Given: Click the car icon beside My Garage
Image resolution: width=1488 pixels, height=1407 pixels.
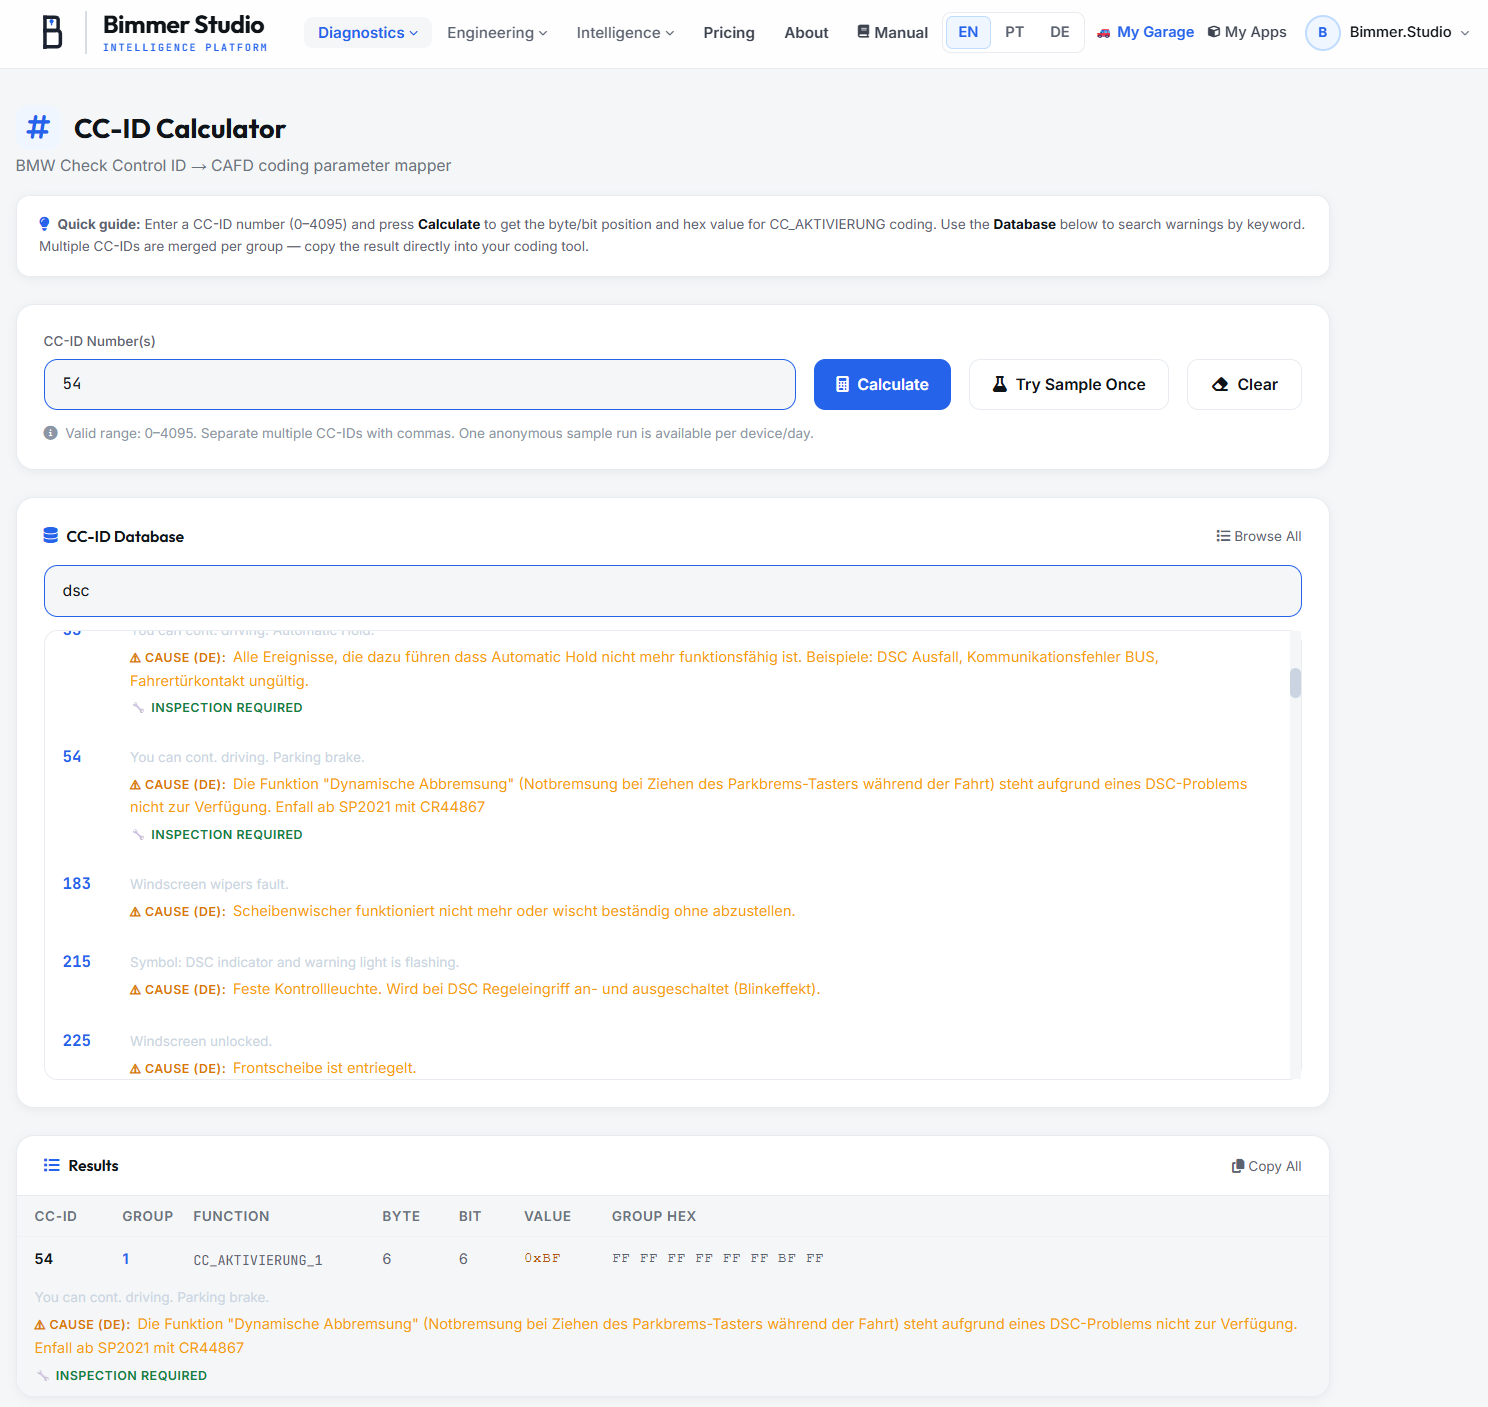Looking at the screenshot, I should pos(1104,33).
